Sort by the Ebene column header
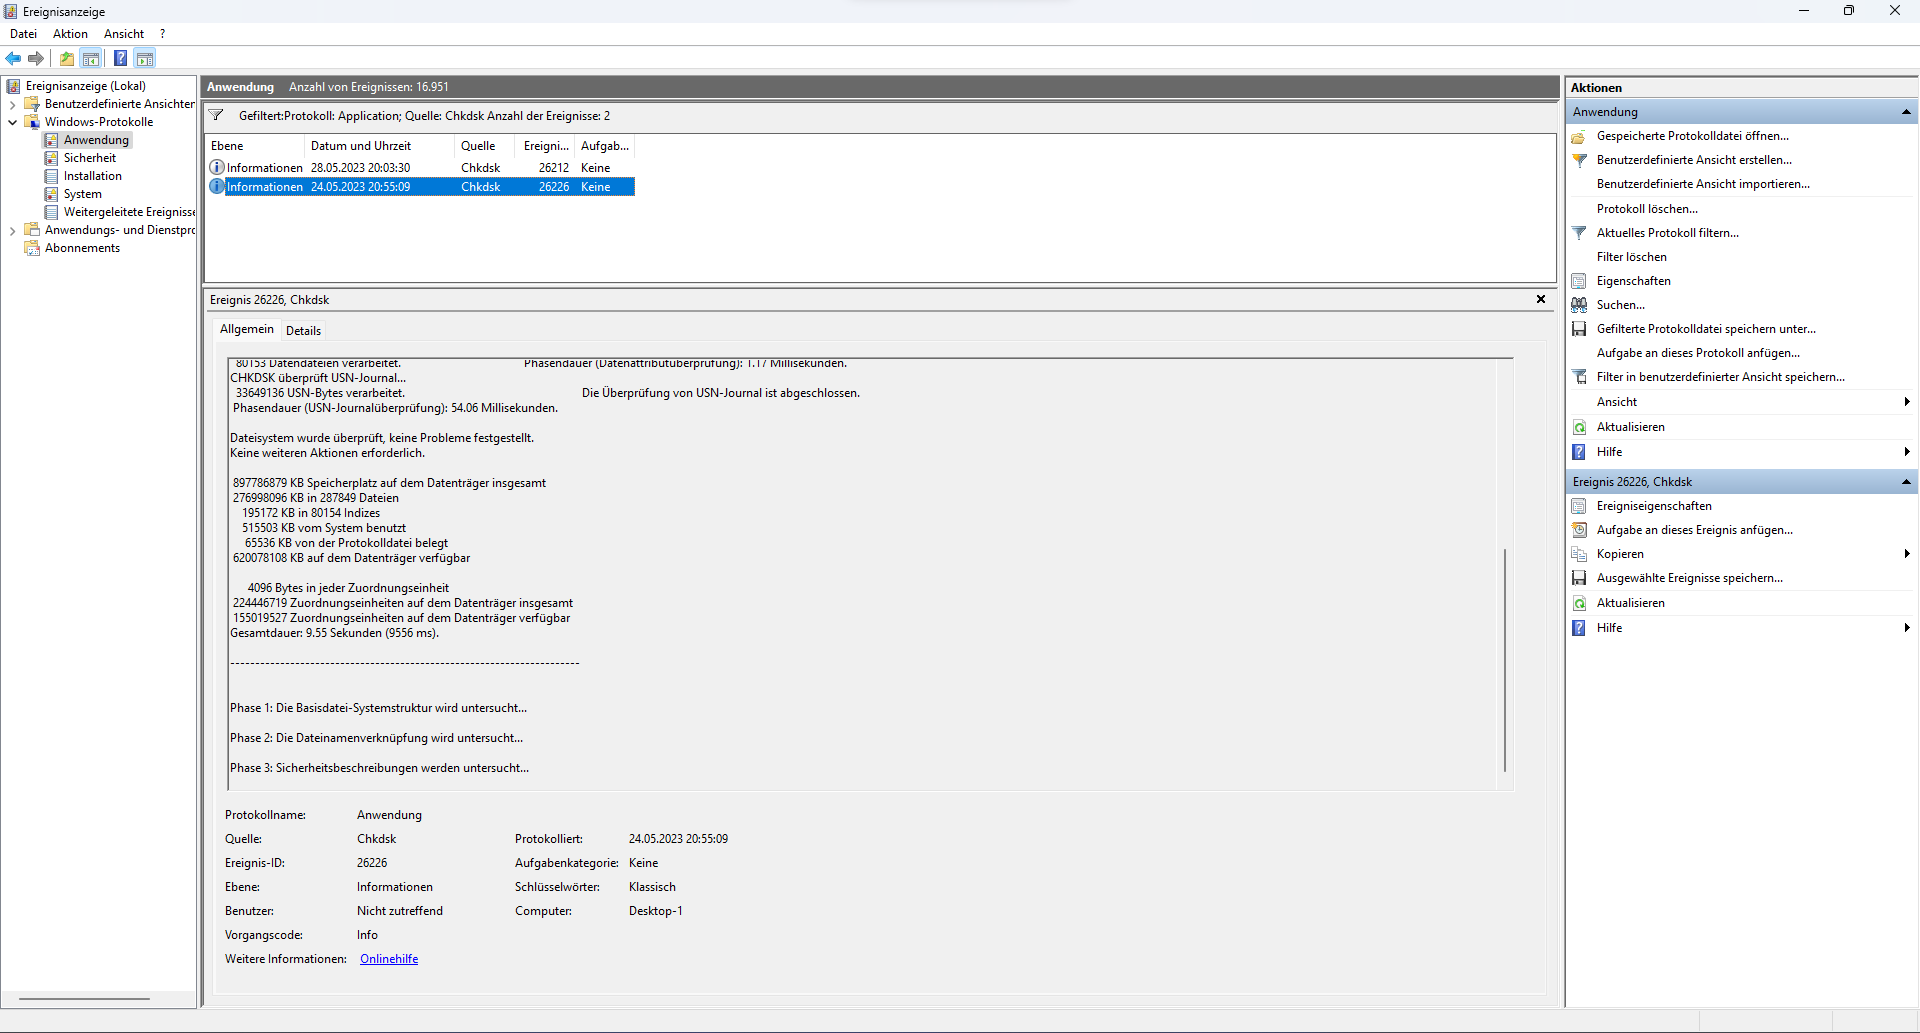 click(255, 146)
